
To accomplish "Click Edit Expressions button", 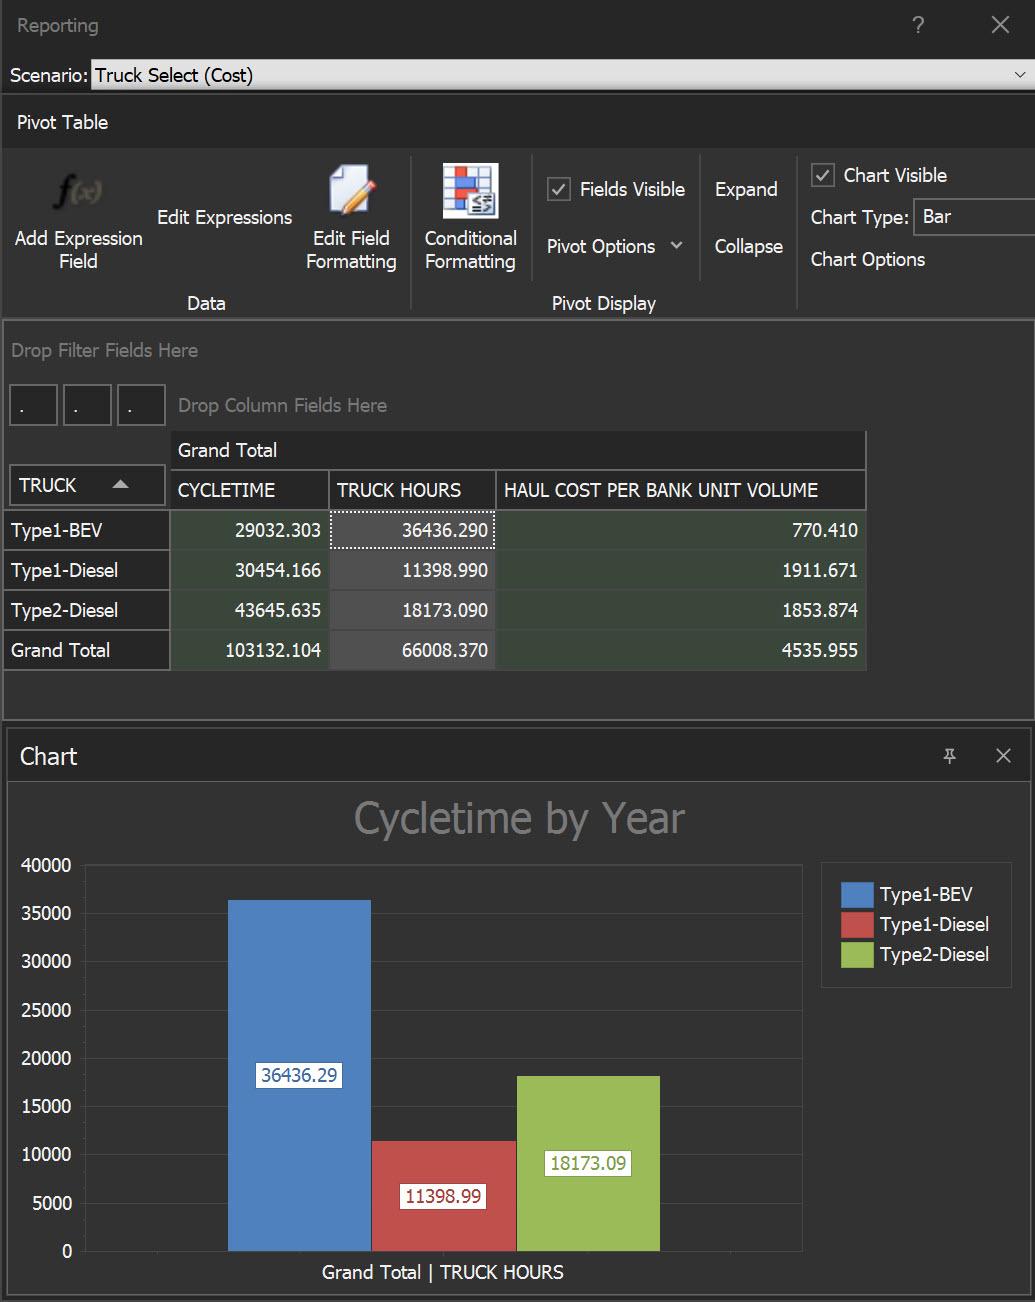I will point(225,217).
